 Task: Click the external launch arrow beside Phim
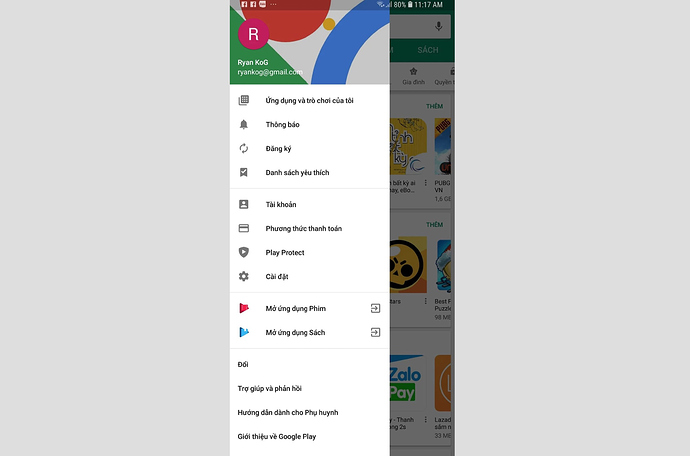(375, 308)
